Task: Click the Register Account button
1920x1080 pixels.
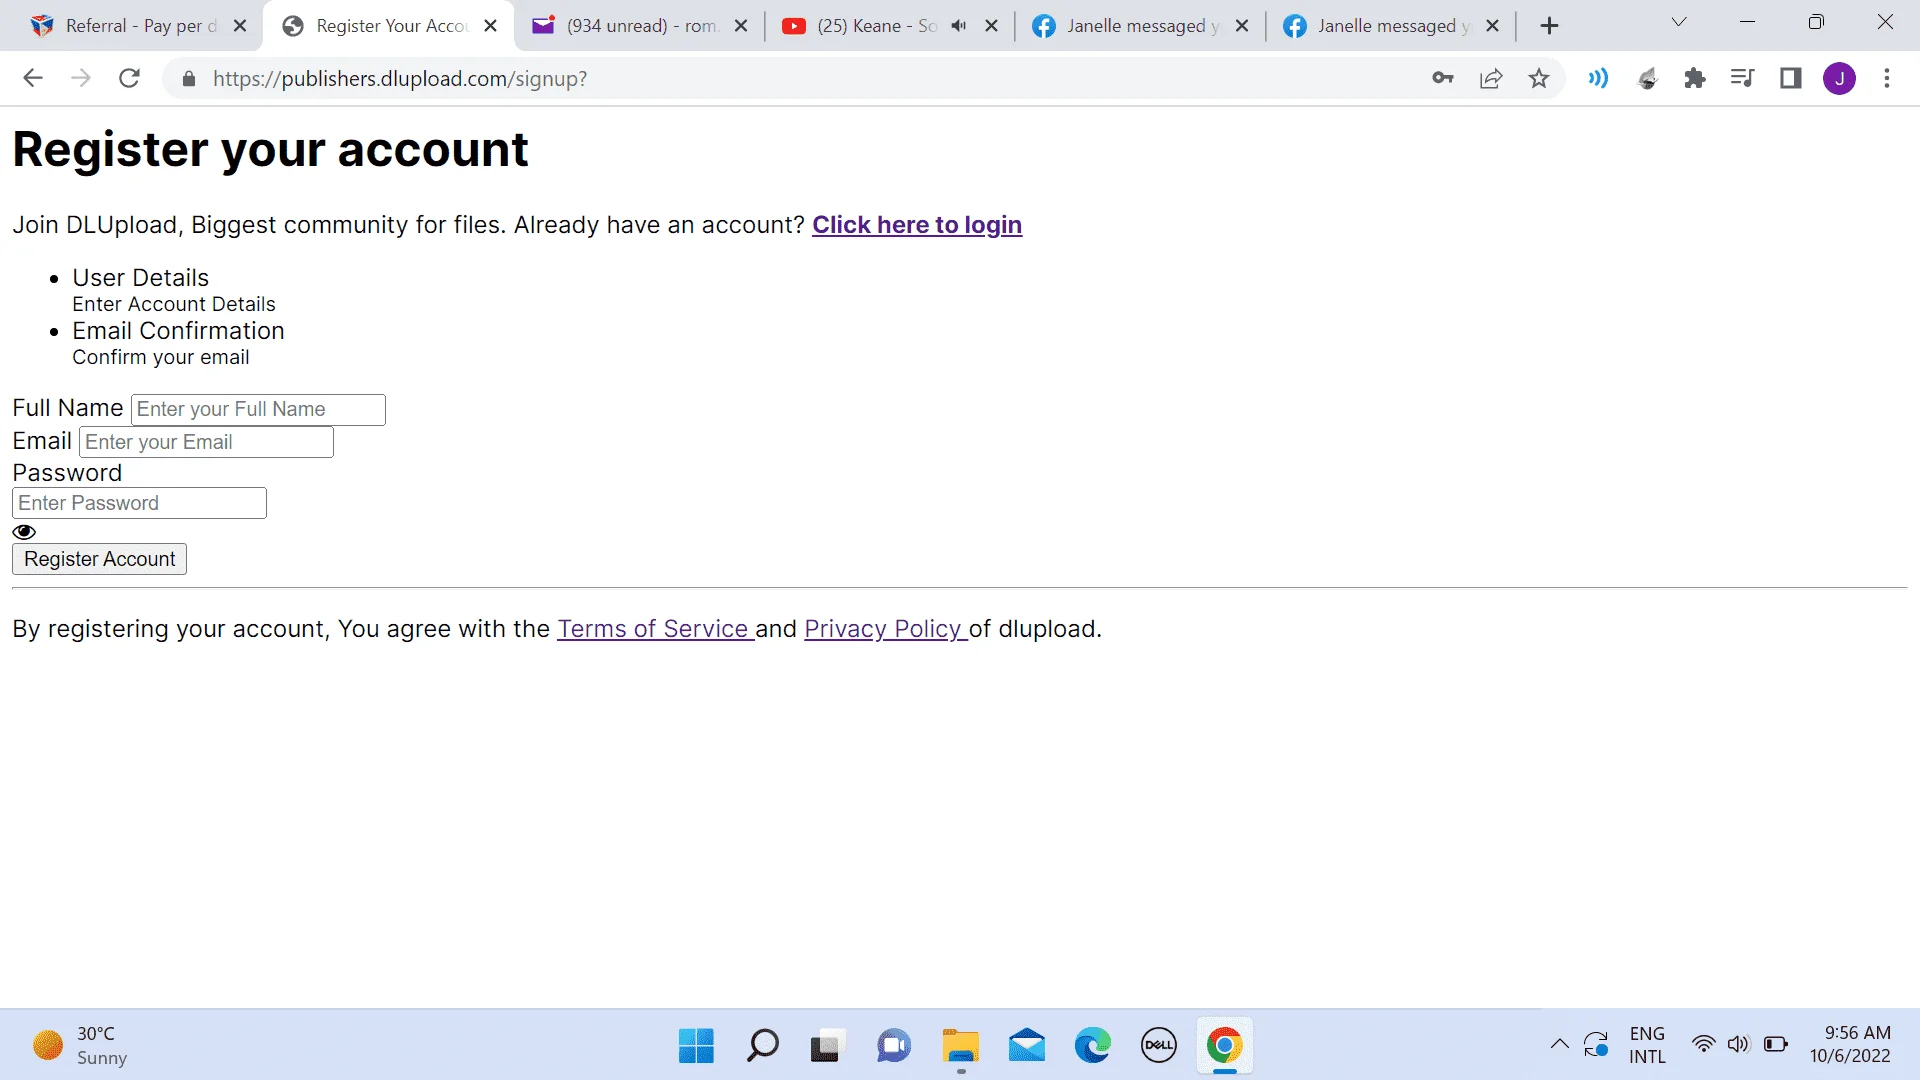Action: click(99, 559)
